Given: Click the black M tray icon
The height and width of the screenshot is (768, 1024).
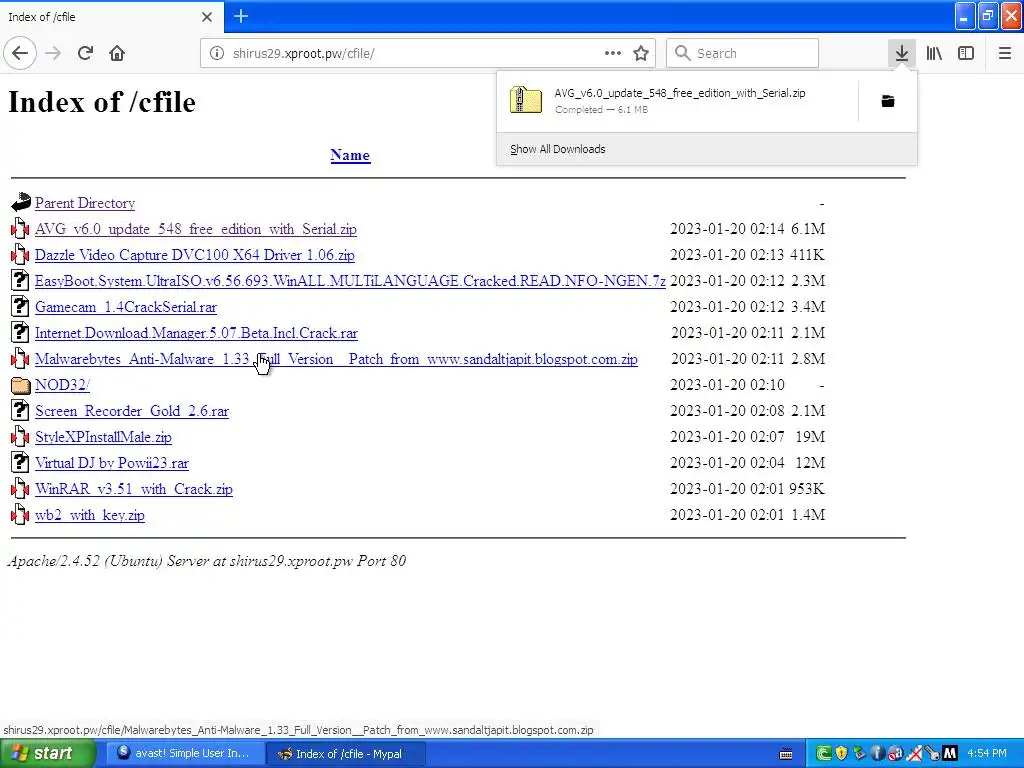Looking at the screenshot, I should click(x=950, y=754).
